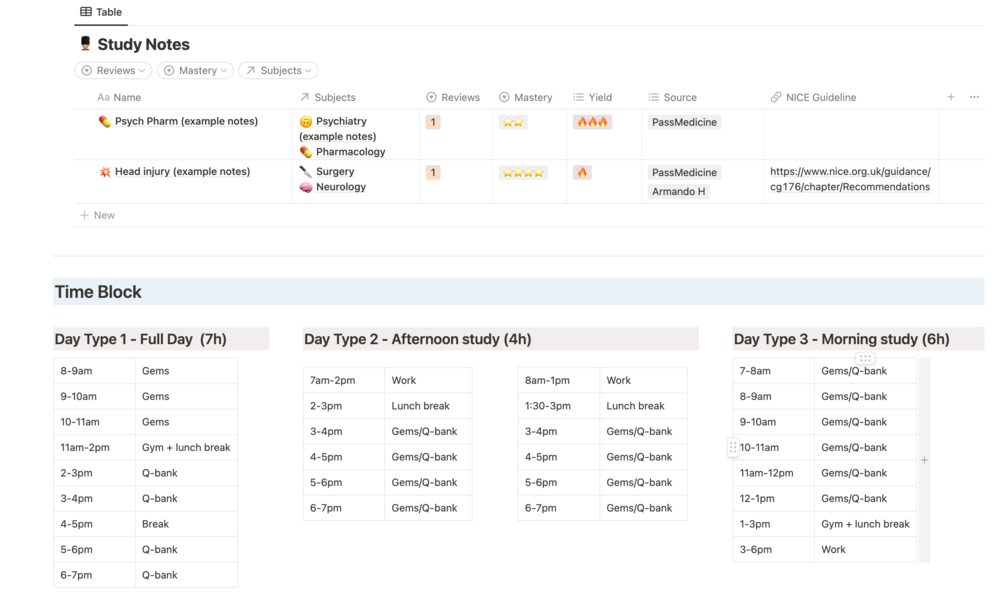The image size is (1005, 603).
Task: Click the four-star Mastery tag for Head injury
Action: point(523,172)
